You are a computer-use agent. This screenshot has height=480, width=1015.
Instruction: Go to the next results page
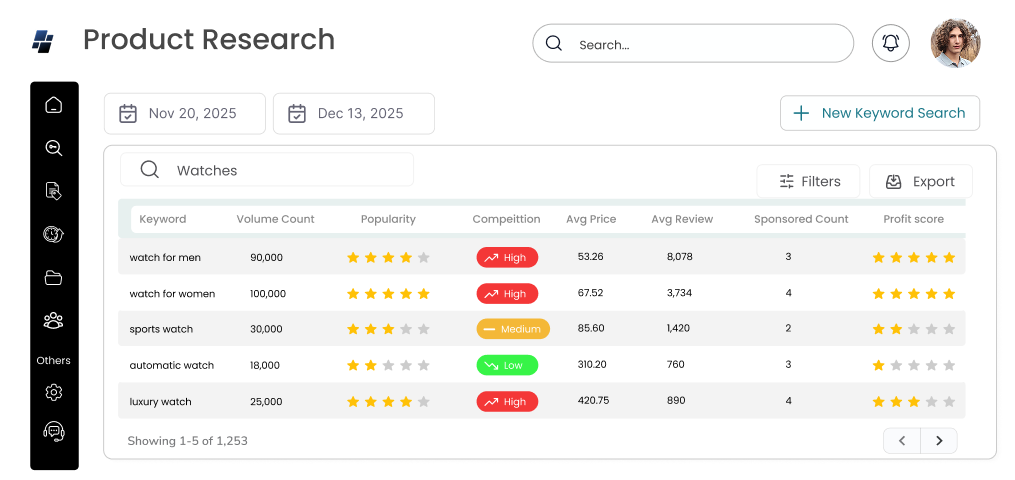point(939,440)
